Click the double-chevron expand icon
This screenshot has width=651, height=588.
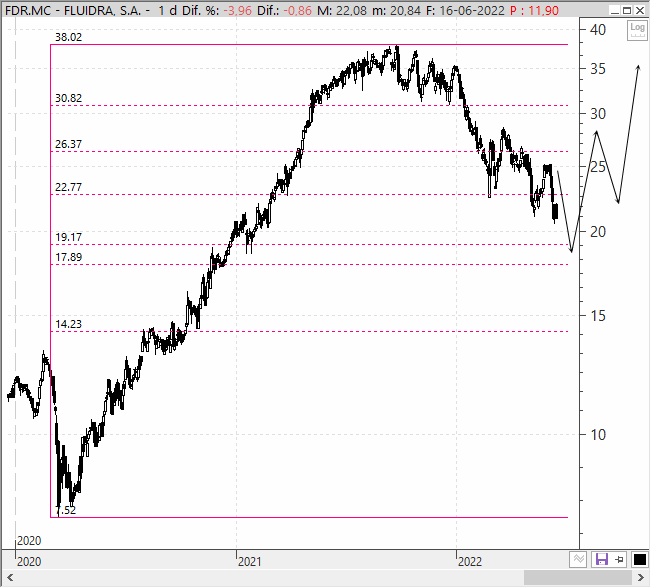[x=578, y=559]
